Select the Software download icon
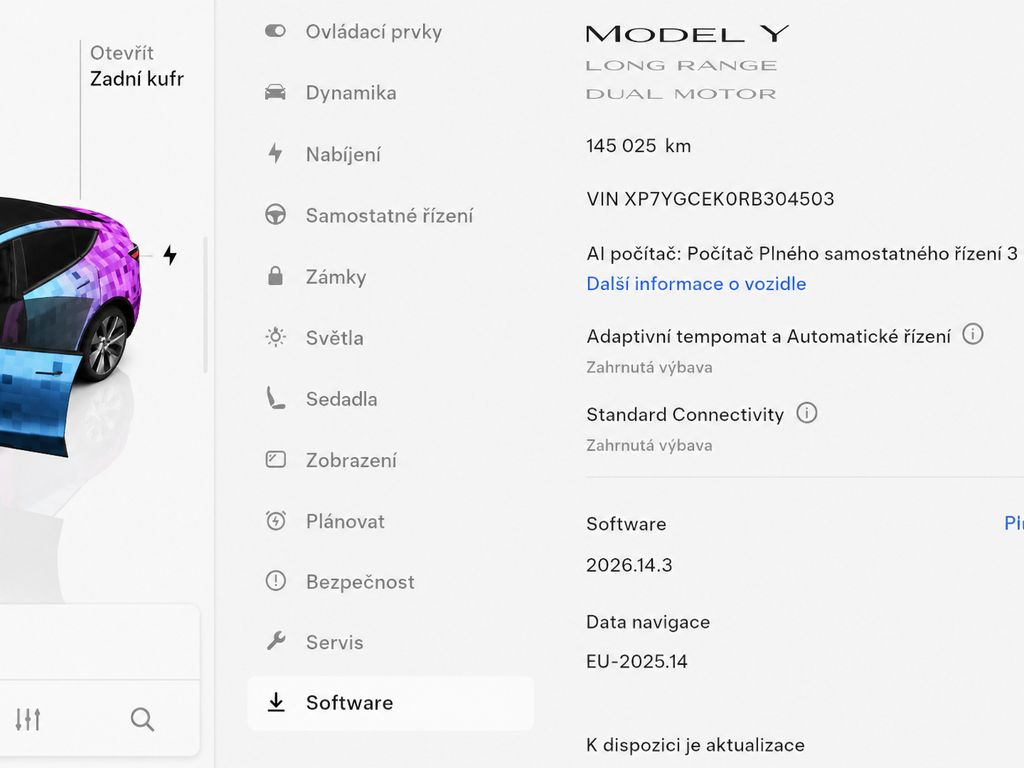The height and width of the screenshot is (768, 1024). [x=276, y=702]
